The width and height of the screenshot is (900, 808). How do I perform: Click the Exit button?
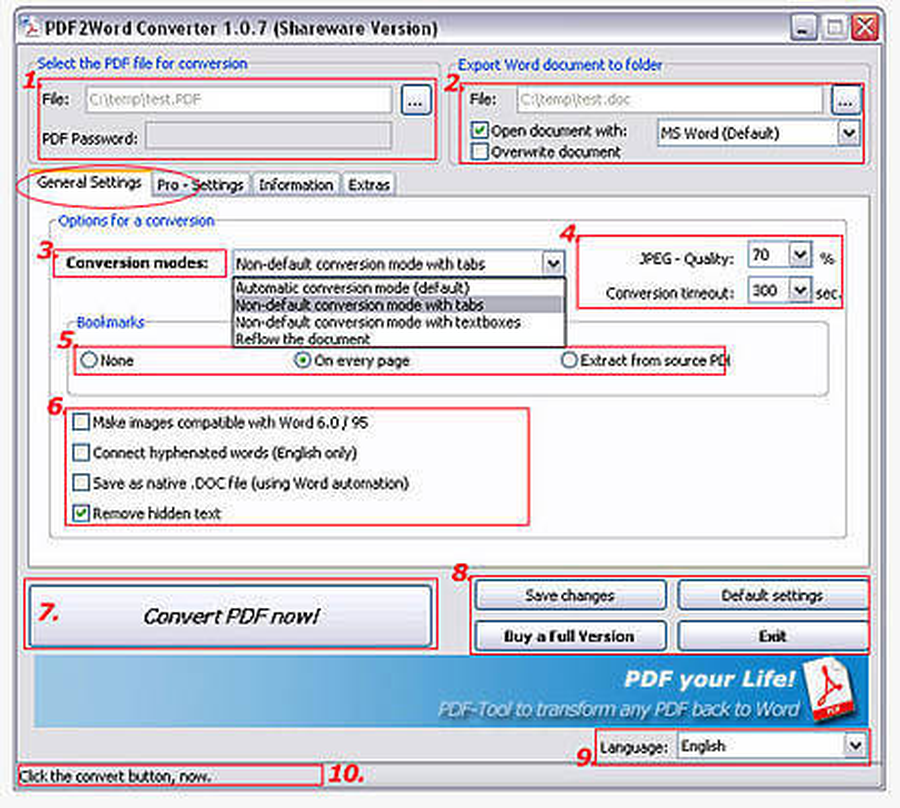tap(772, 636)
